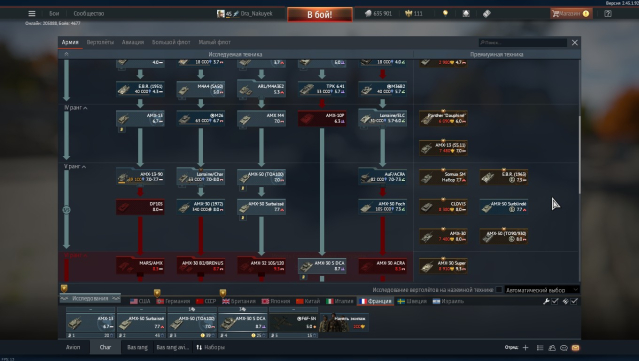639x361 pixels.
Task: Open the chat bubble icon in bottom bar
Action: (x=564, y=348)
